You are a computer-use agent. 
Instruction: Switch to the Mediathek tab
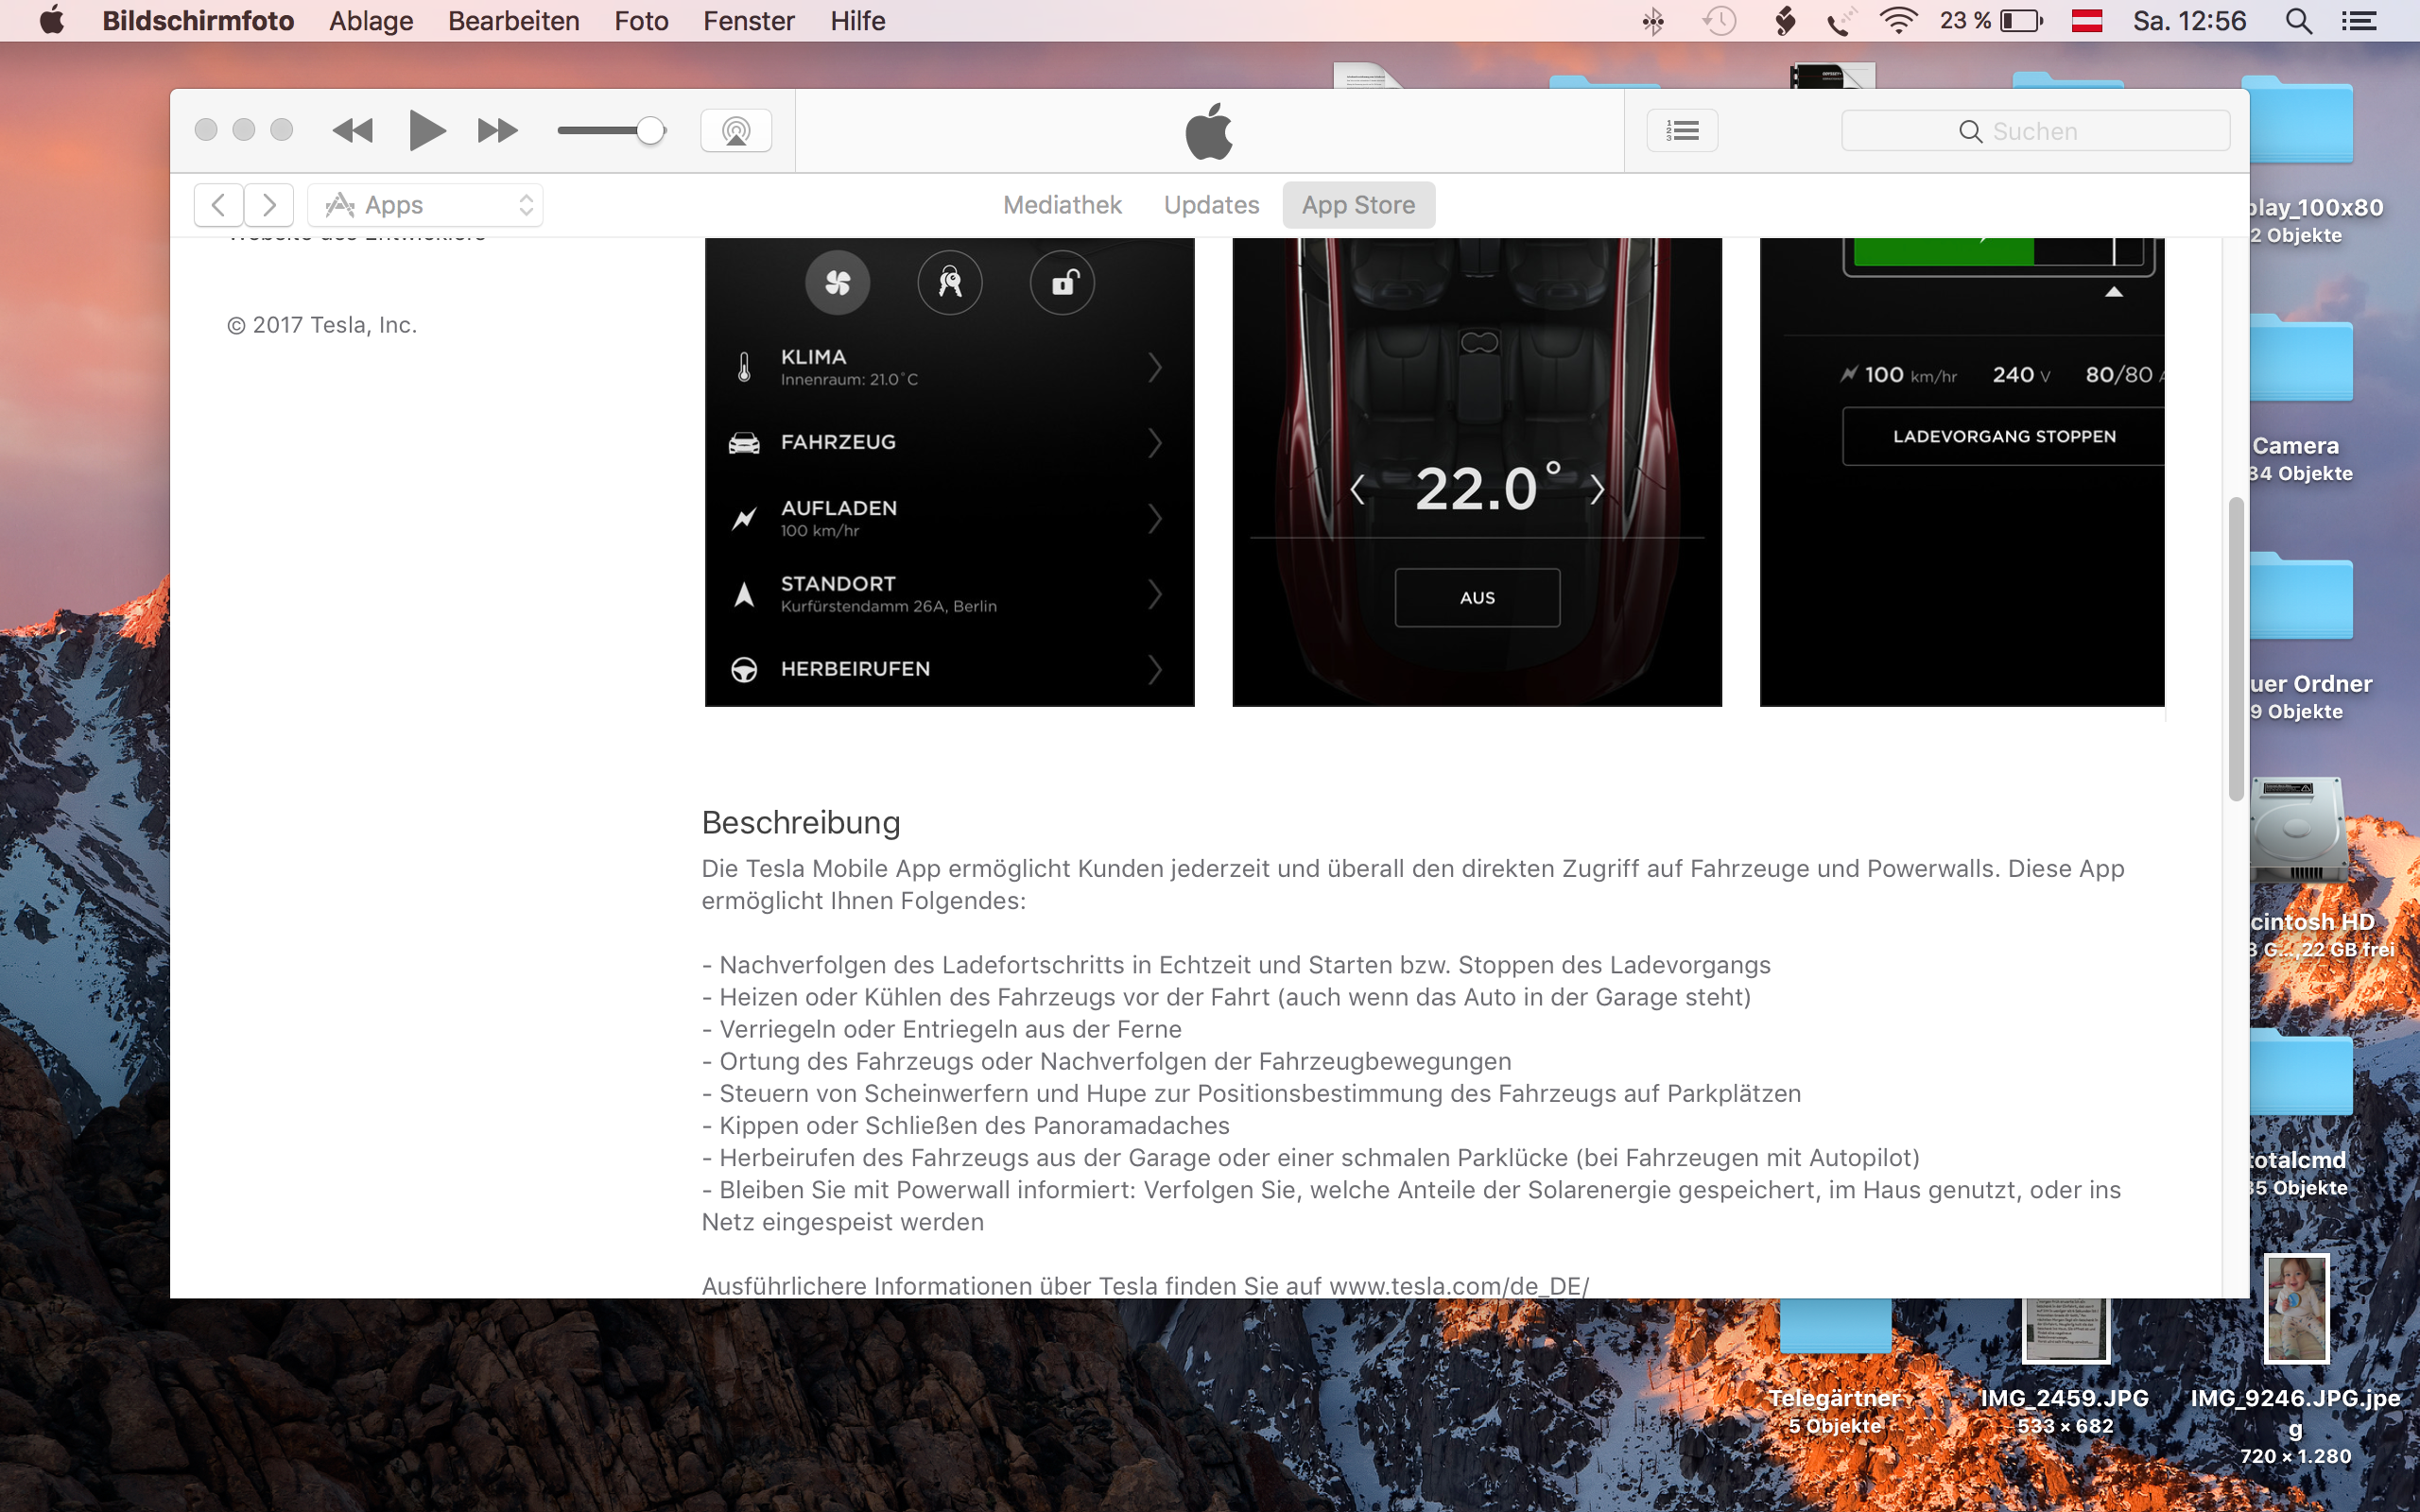coord(1062,205)
